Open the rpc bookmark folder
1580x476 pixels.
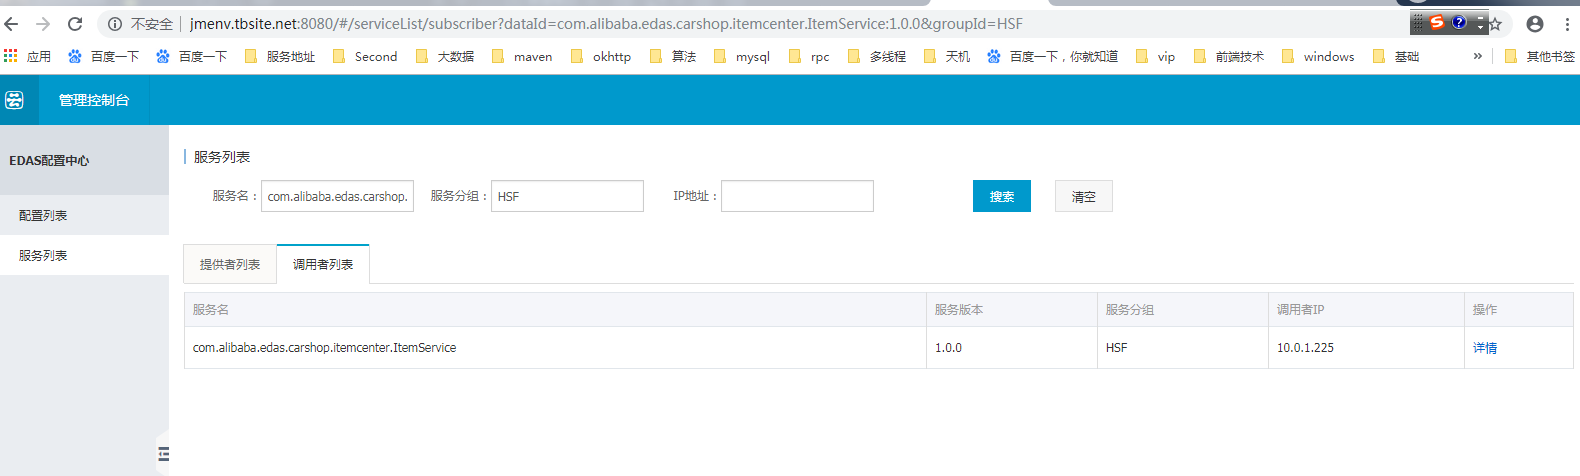(x=809, y=57)
